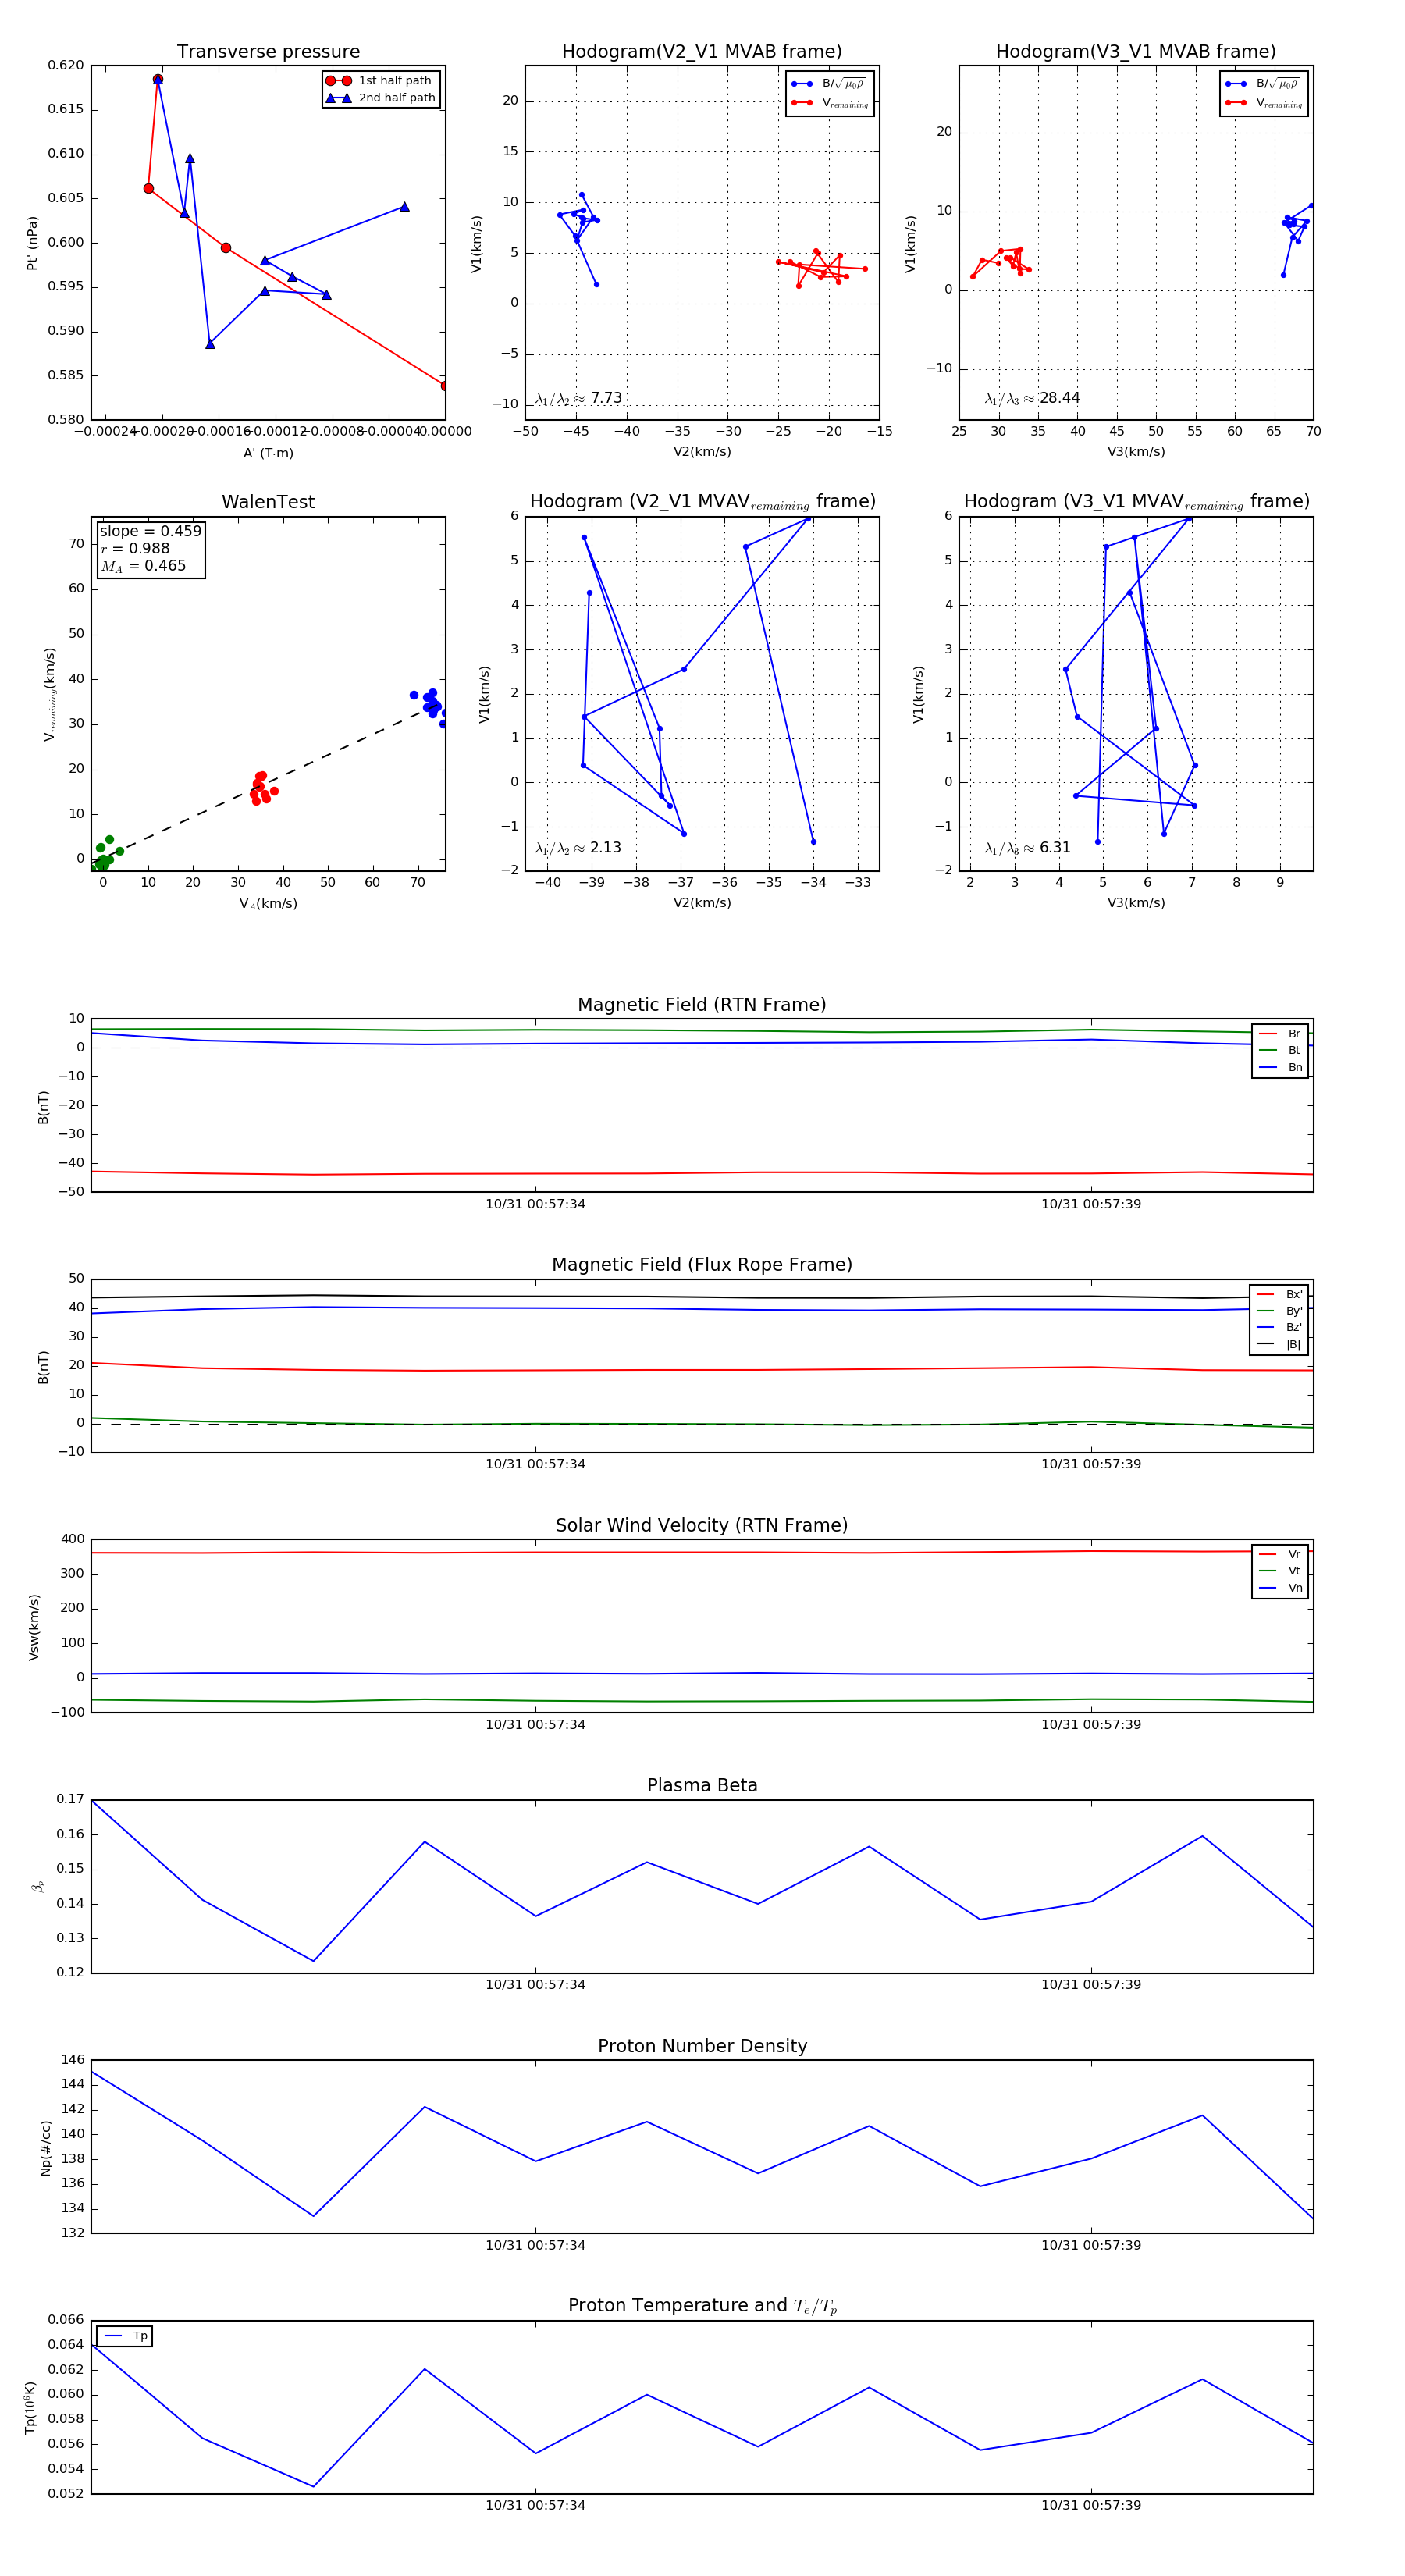Click the 'Solar Wind Velocity (RTN Frame)' title
The image size is (1405, 2576).
(x=702, y=1525)
